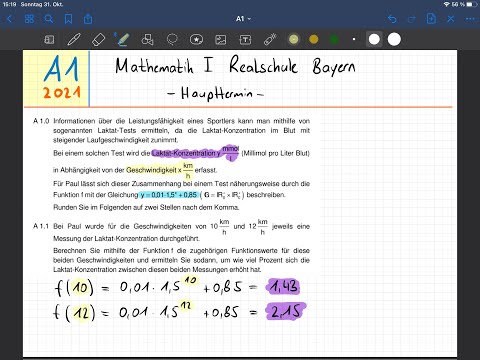Choose the green color swatch
Image resolution: width=480 pixels, height=360 pixels.
click(x=334, y=40)
